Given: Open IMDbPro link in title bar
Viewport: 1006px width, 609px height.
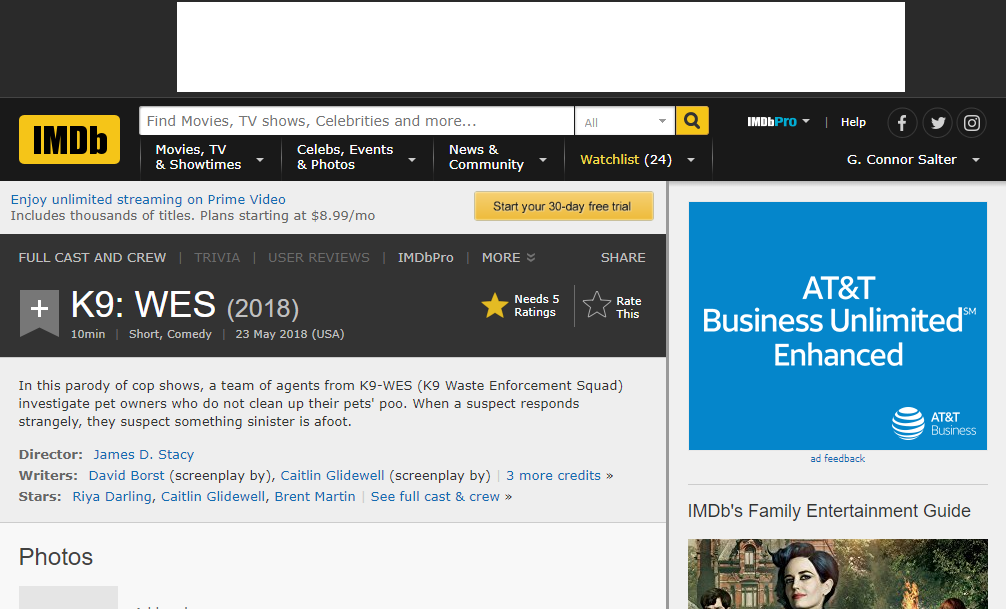Looking at the screenshot, I should point(425,257).
